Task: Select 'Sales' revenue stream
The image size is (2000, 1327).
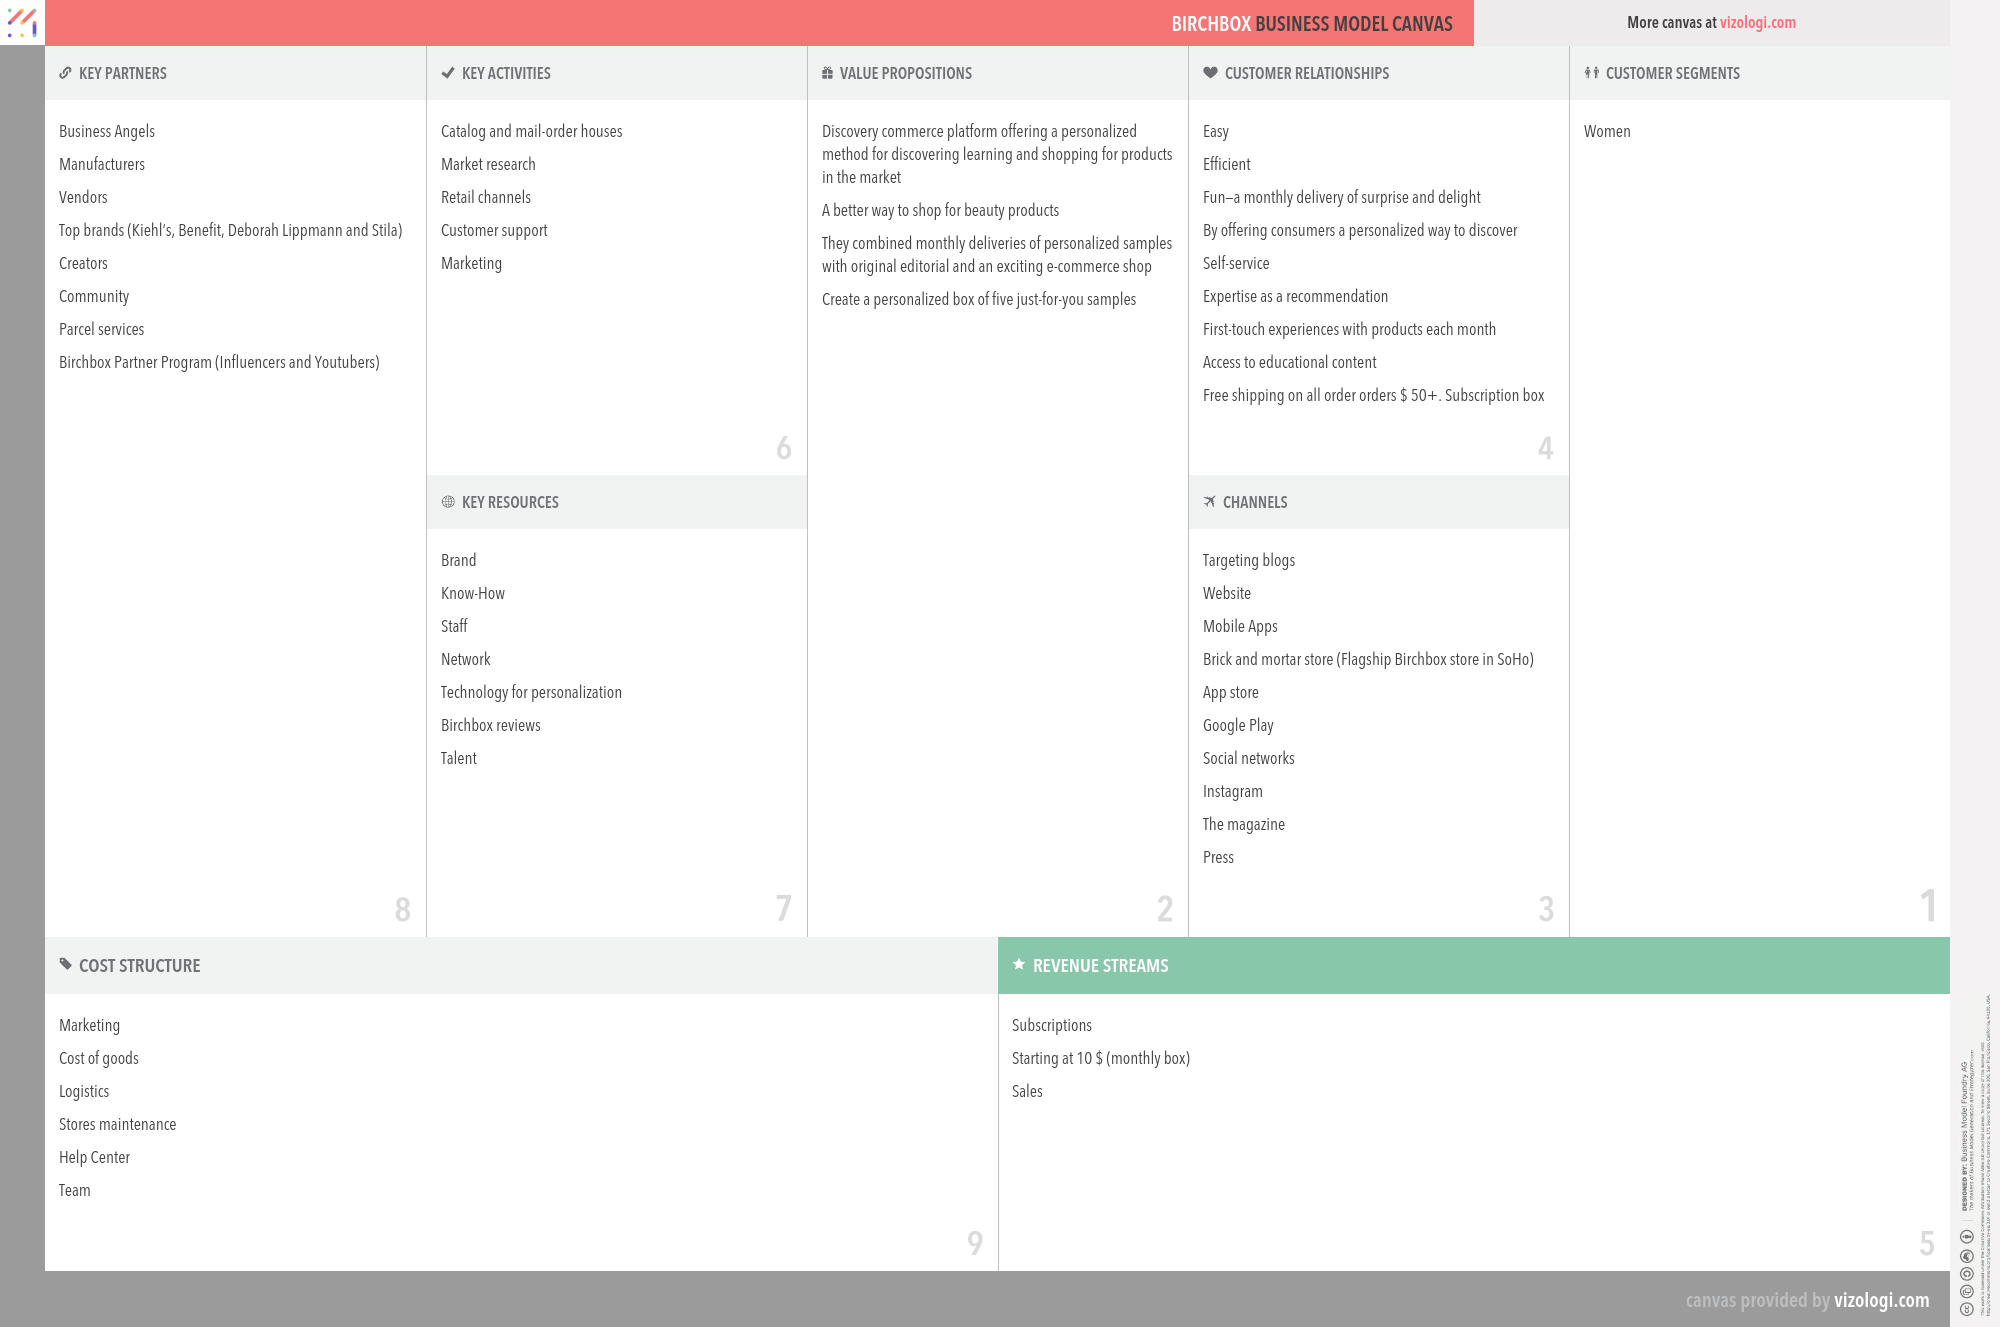Action: (1027, 1091)
